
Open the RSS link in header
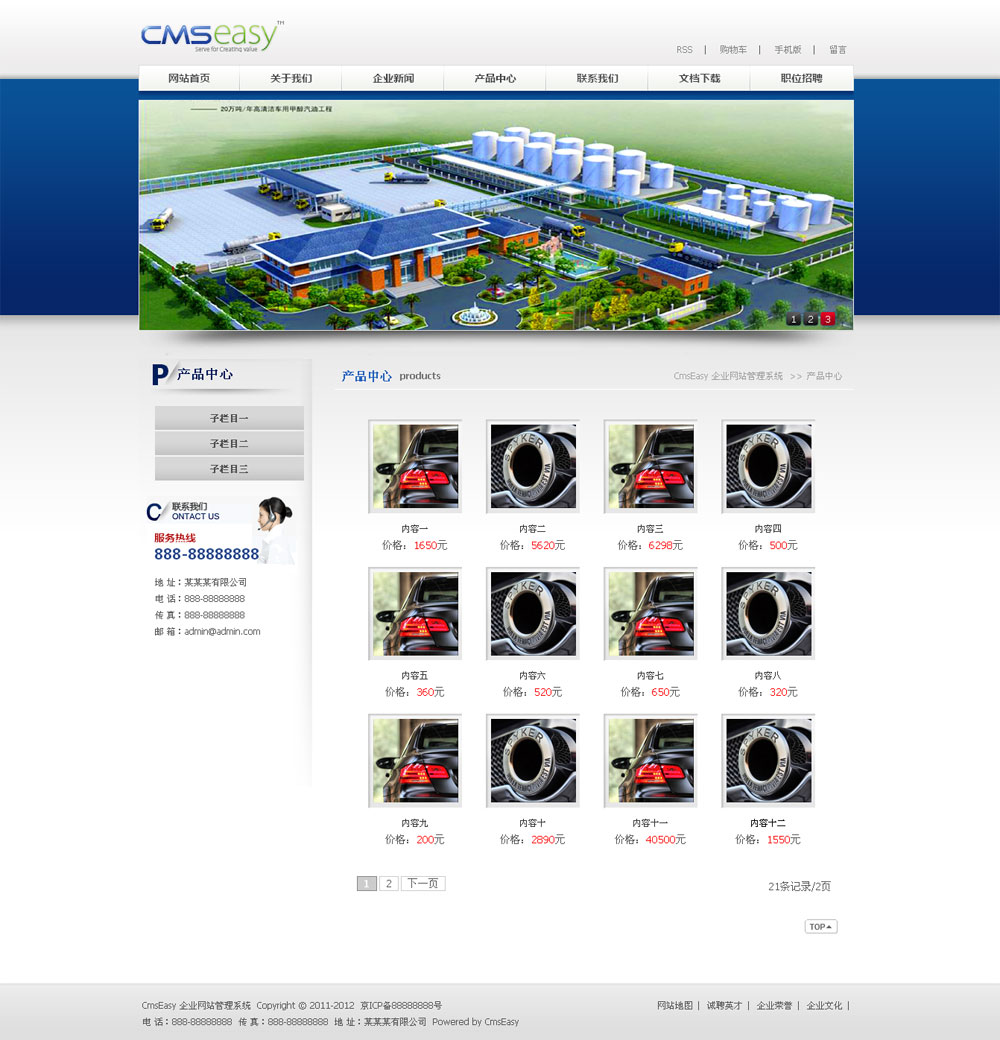684,50
